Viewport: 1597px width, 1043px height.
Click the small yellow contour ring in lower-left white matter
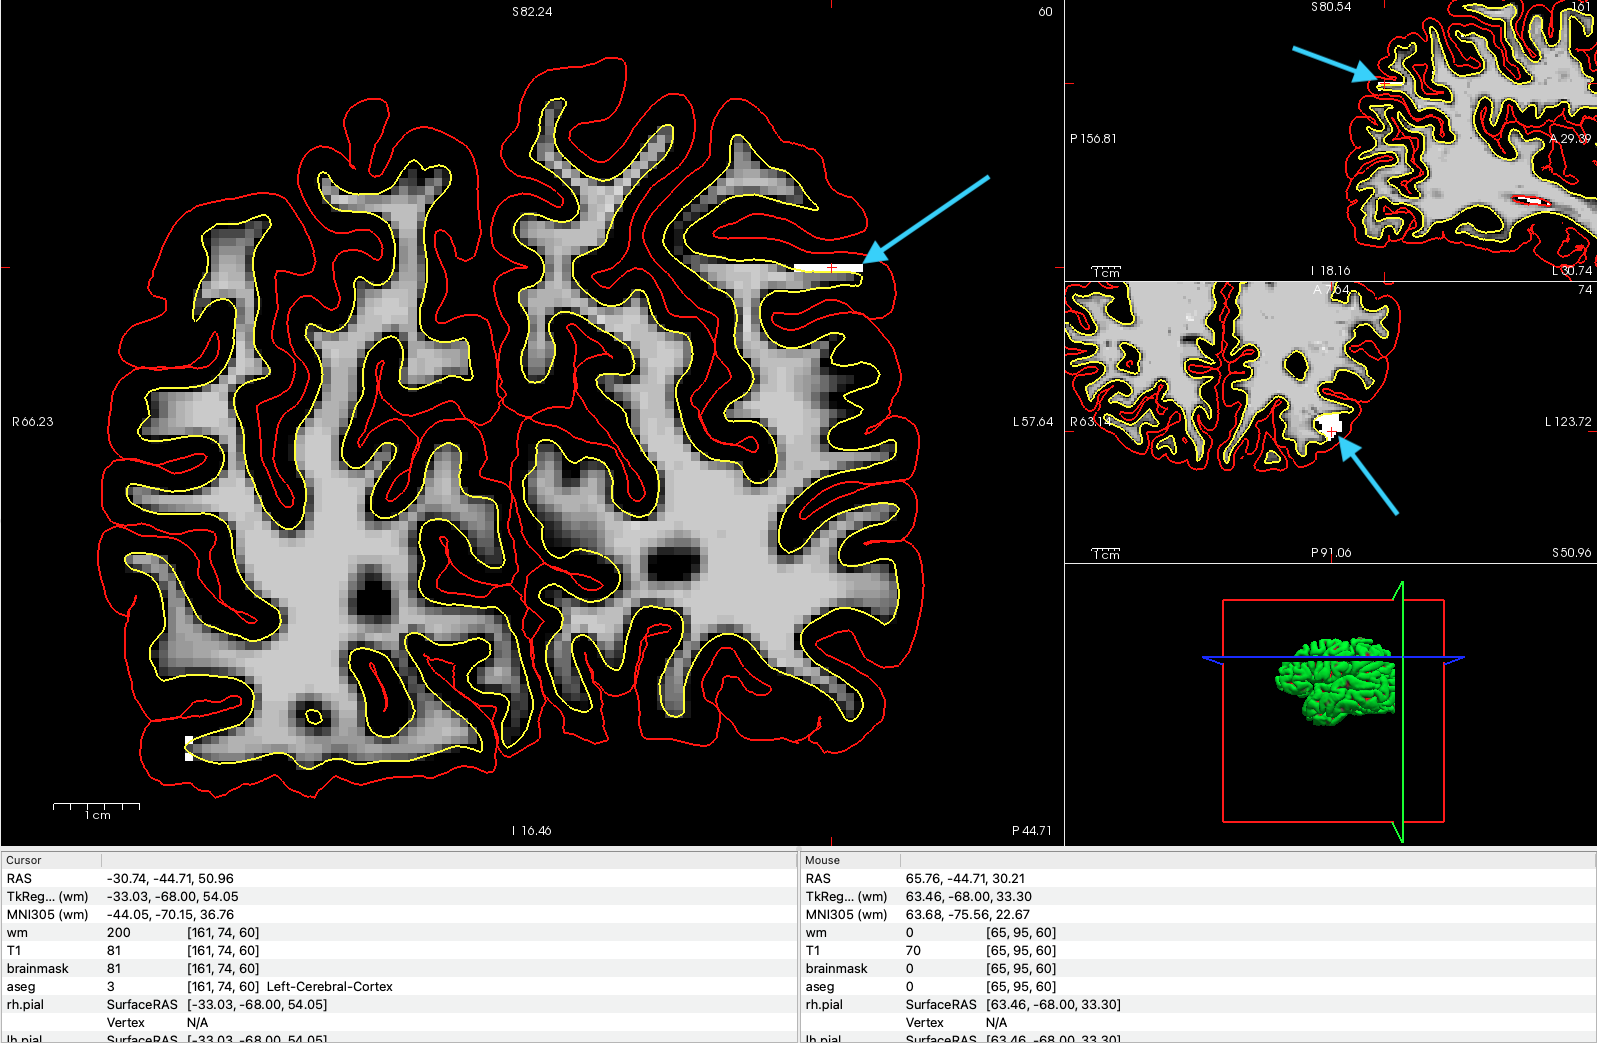coord(314,716)
